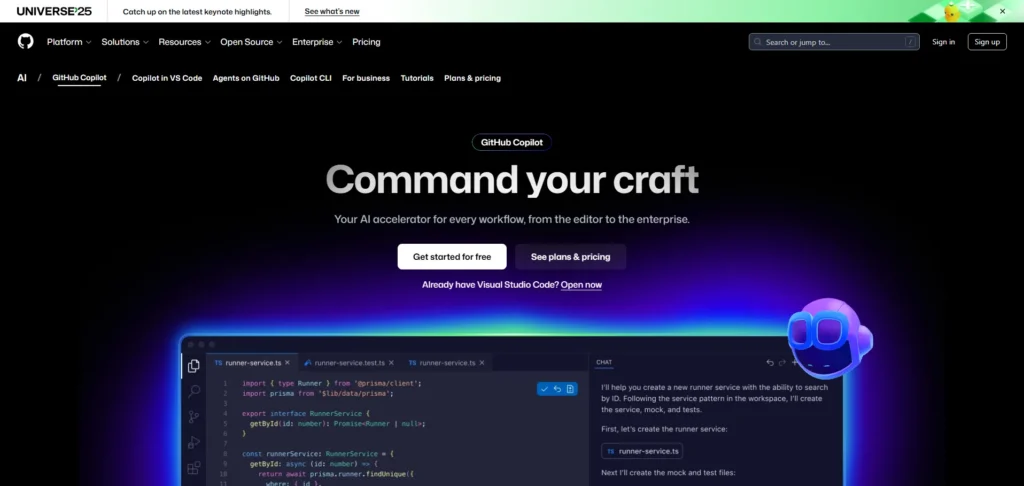
Task: Click the GitHub Copilot pill badge above the headline
Action: [511, 142]
